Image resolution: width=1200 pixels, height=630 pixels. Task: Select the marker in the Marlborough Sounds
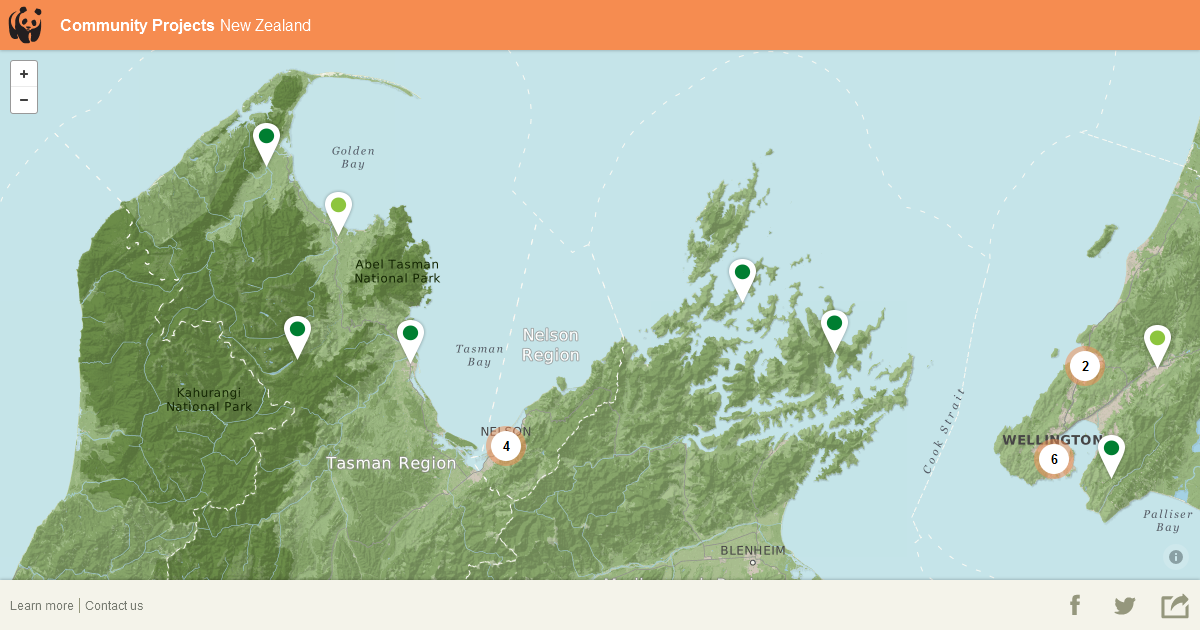pyautogui.click(x=742, y=272)
